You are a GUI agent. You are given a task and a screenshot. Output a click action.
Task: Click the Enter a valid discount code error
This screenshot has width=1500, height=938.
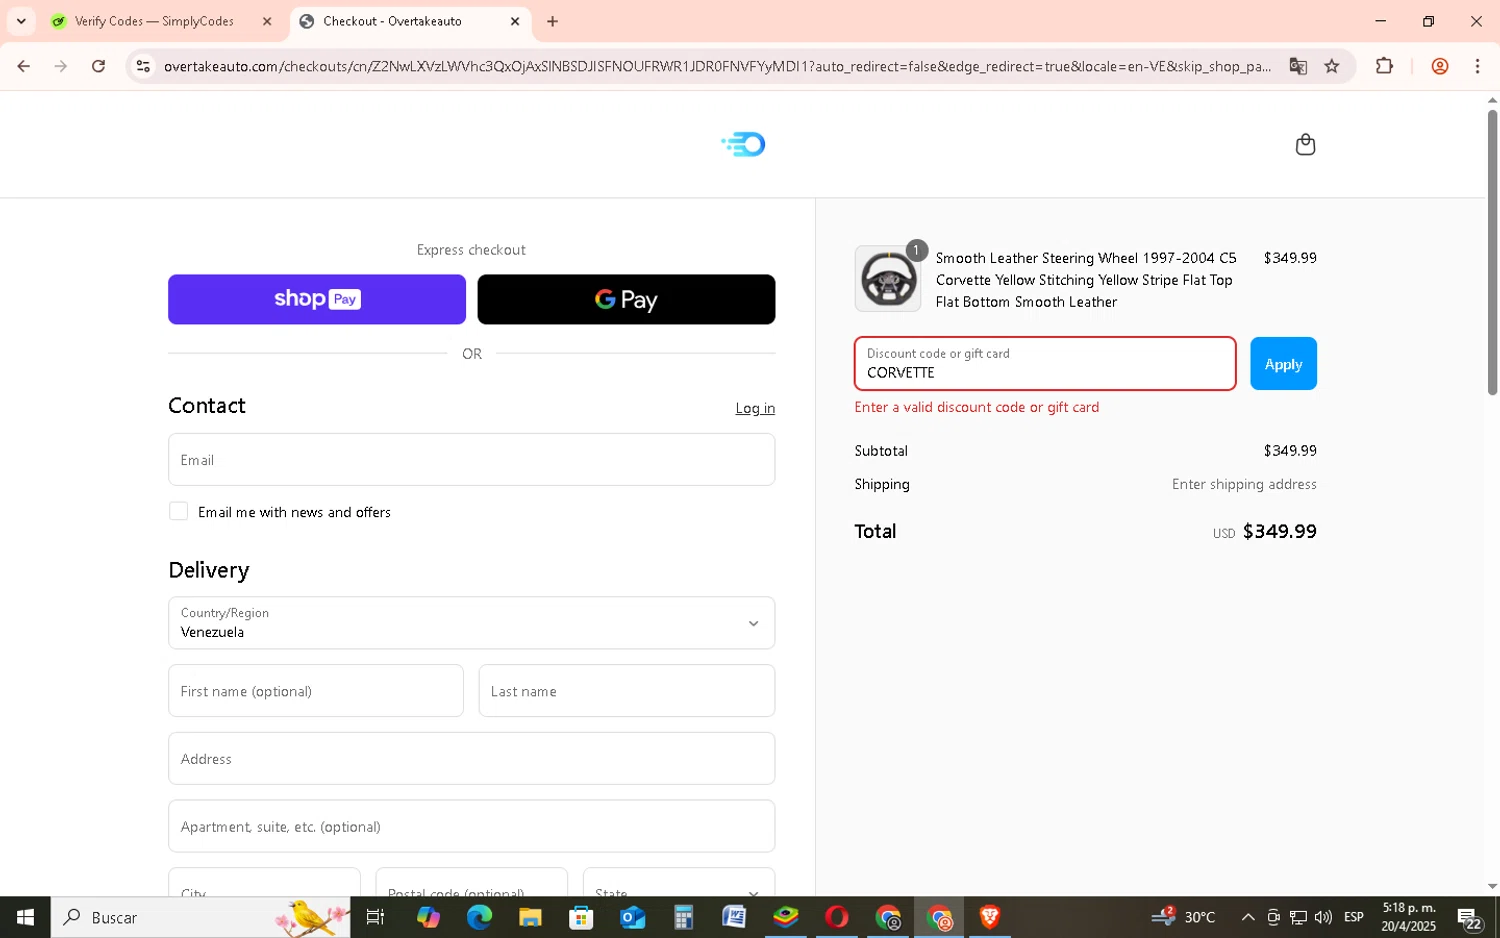pyautogui.click(x=977, y=407)
